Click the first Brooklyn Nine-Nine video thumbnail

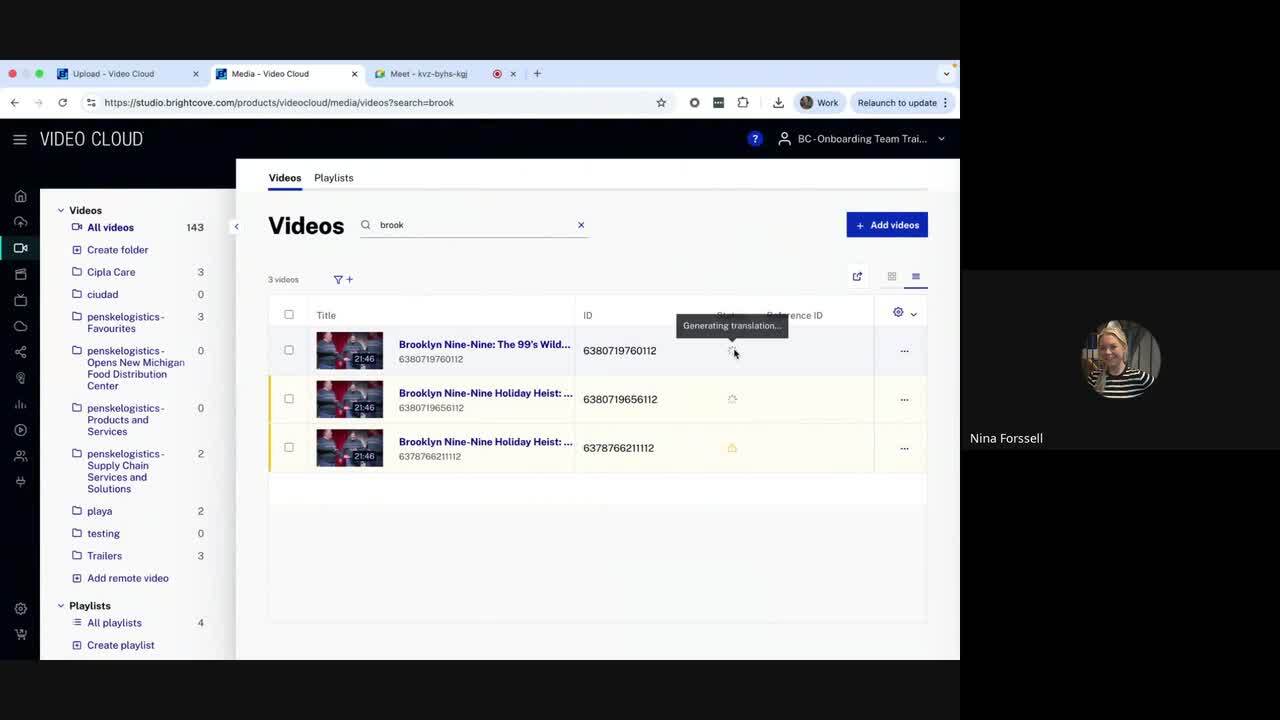349,351
